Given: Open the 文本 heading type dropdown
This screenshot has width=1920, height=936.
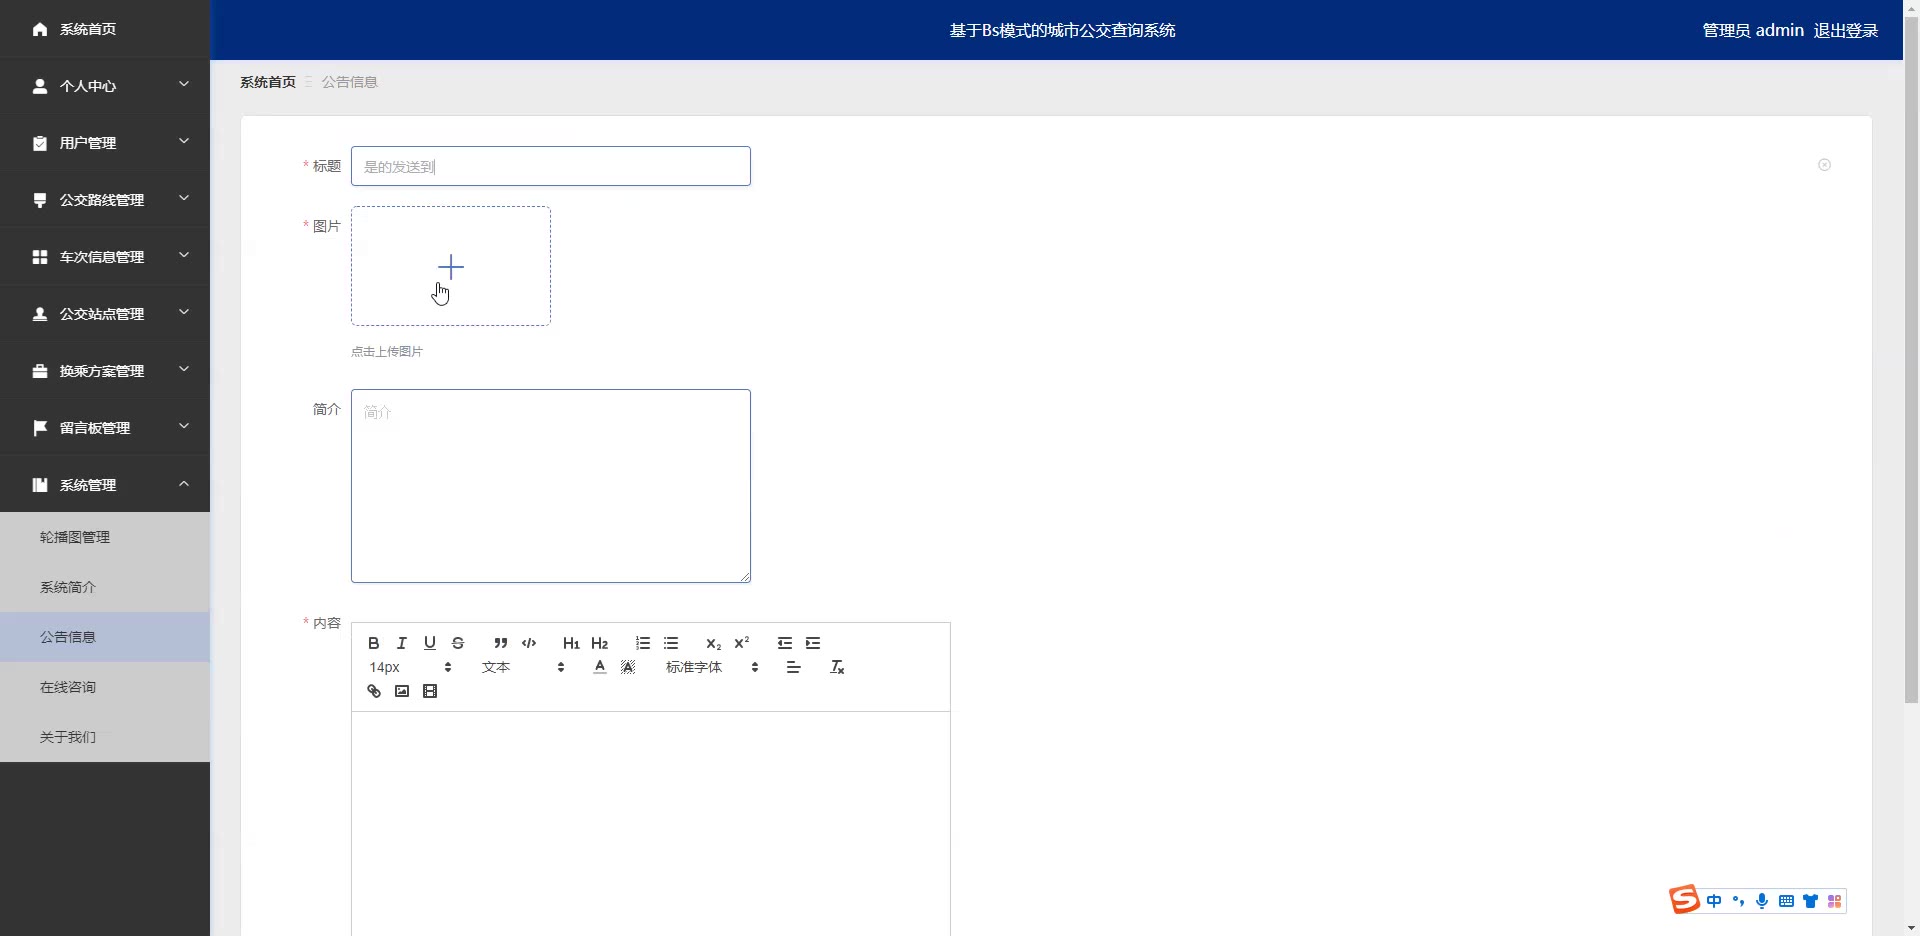Looking at the screenshot, I should [x=523, y=667].
